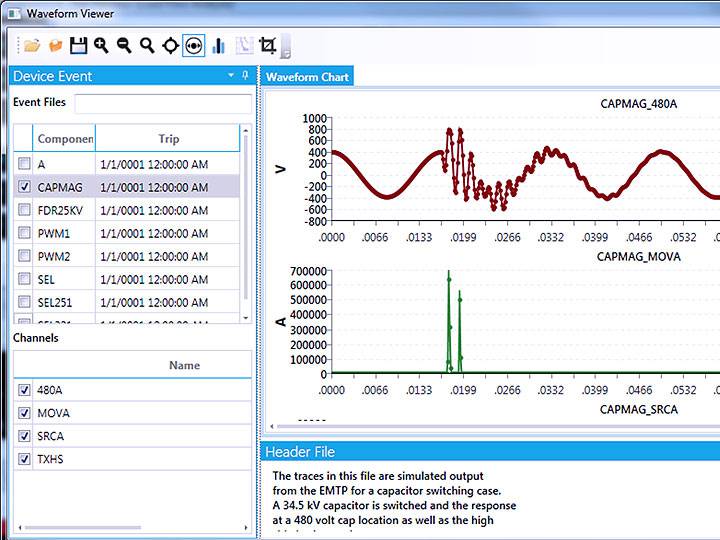Click the Event Files input field
This screenshot has height=540, width=720.
click(163, 103)
